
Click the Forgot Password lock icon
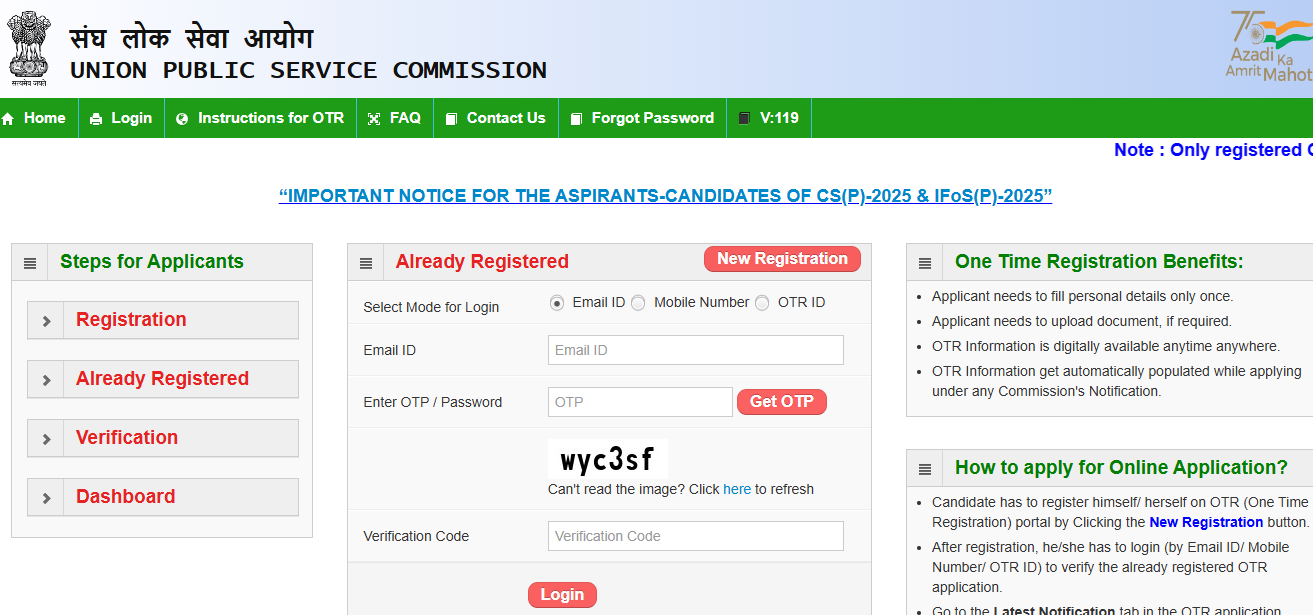(x=575, y=118)
